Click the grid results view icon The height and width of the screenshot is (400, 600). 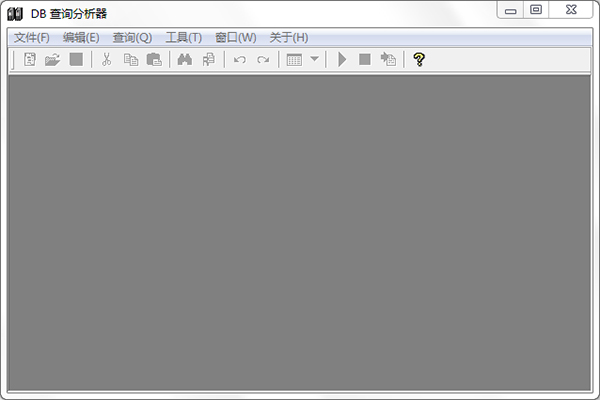(x=294, y=60)
